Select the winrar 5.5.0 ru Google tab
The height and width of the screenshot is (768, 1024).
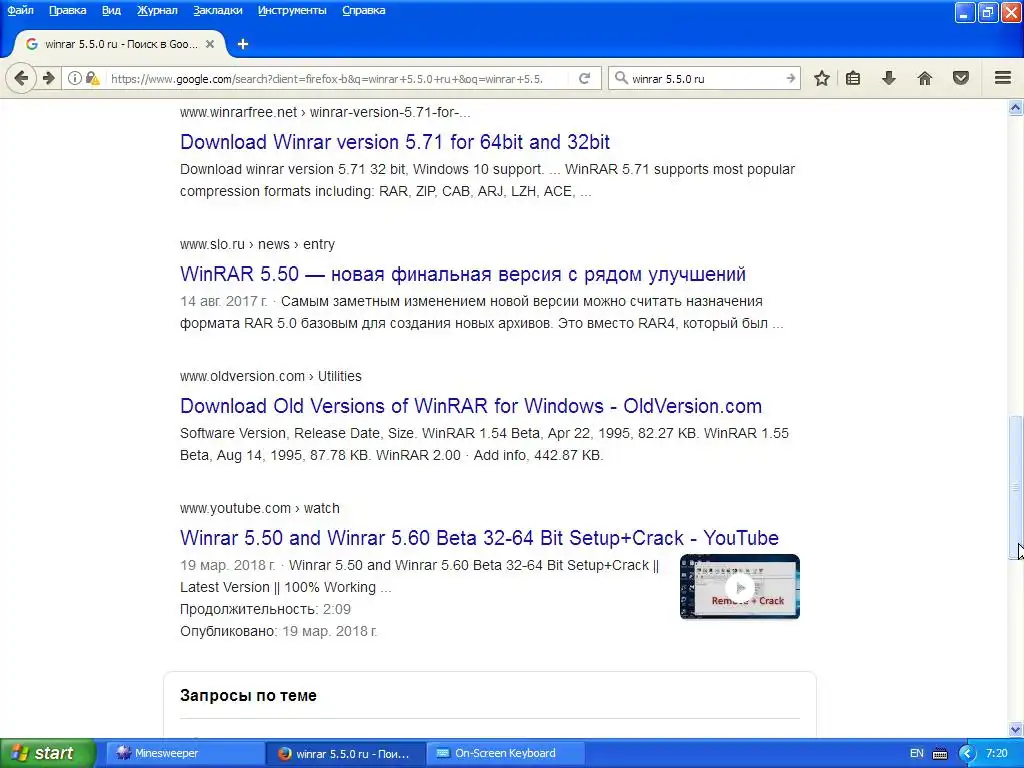120,44
